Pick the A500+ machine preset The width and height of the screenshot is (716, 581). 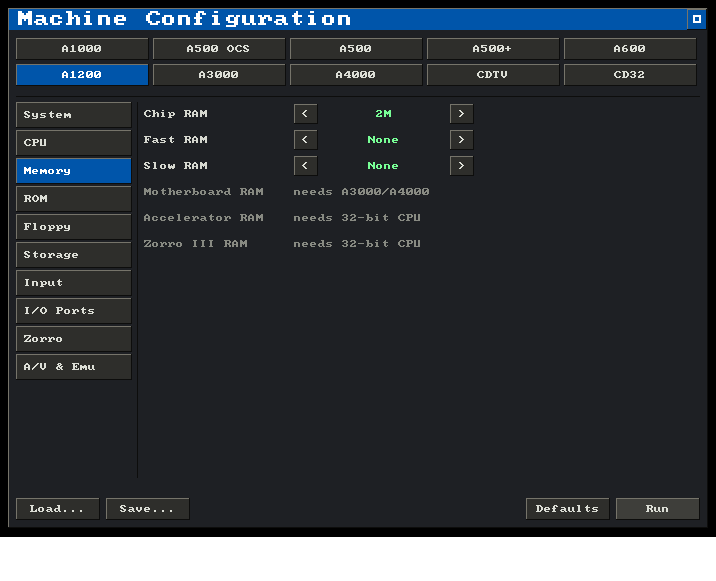click(493, 49)
